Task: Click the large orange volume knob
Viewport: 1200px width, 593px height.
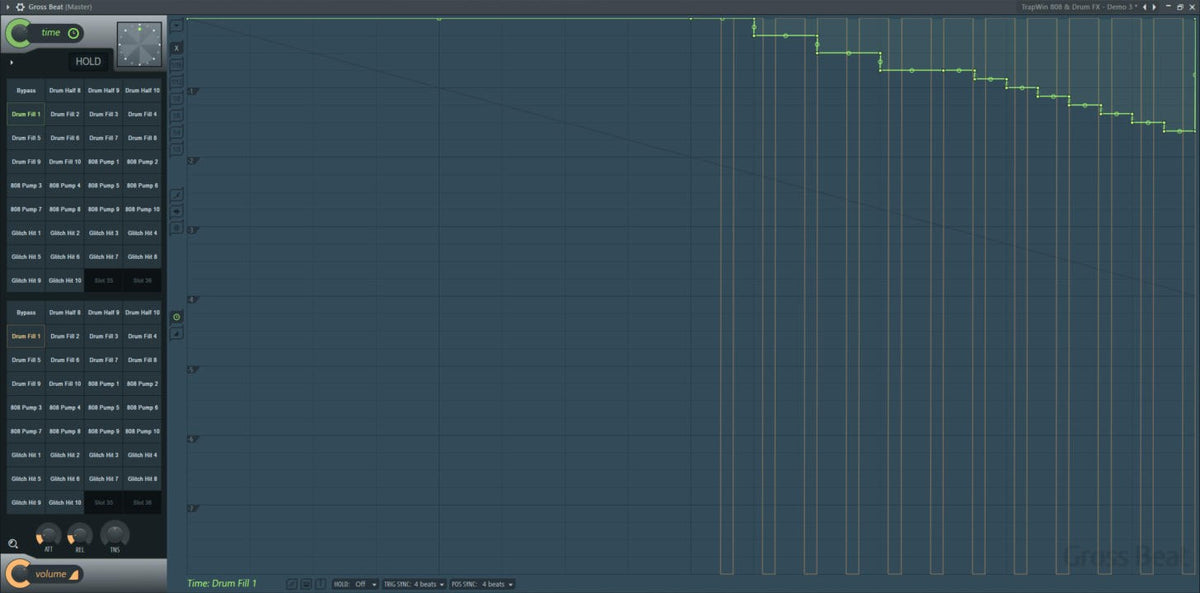Action: (17, 574)
